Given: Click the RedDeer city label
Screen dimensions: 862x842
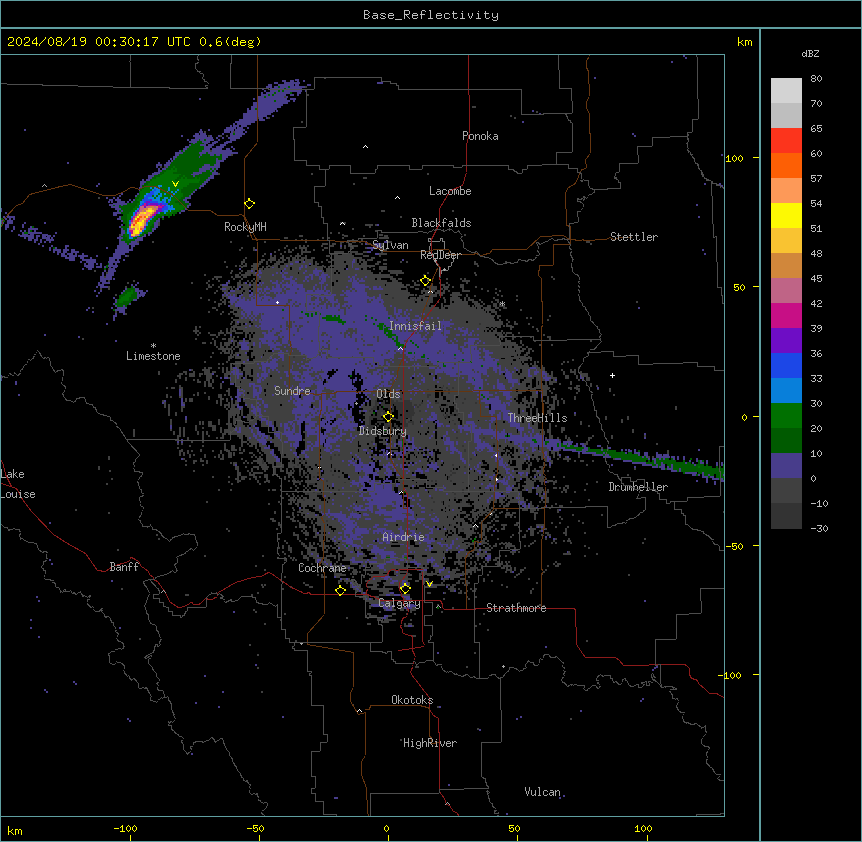Looking at the screenshot, I should (440, 255).
